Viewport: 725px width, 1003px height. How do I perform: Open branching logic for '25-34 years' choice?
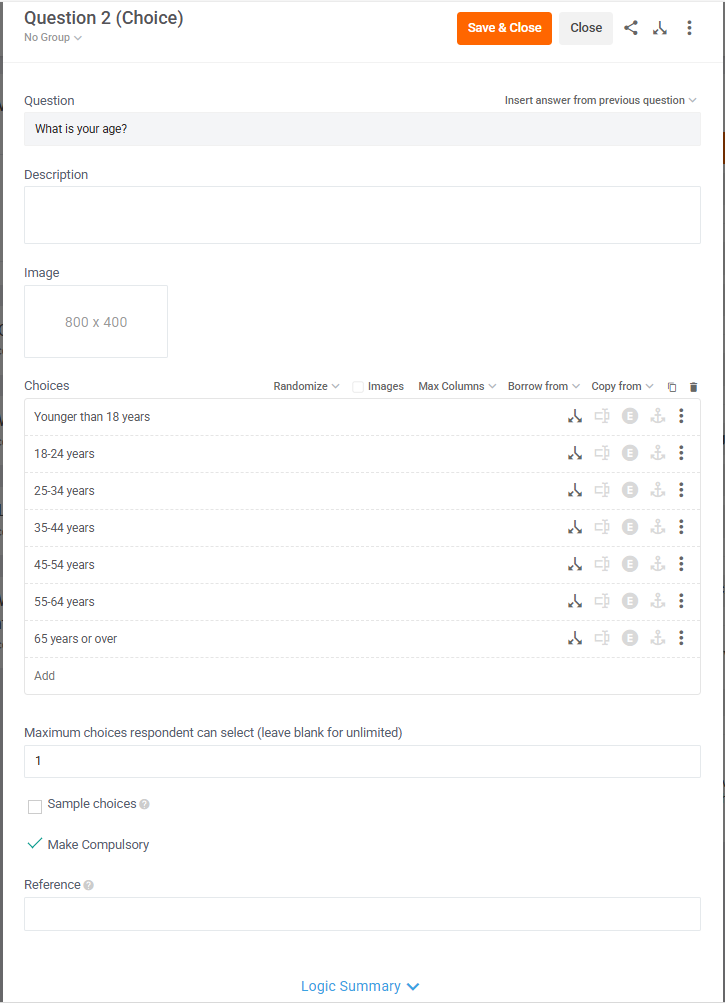coord(575,491)
